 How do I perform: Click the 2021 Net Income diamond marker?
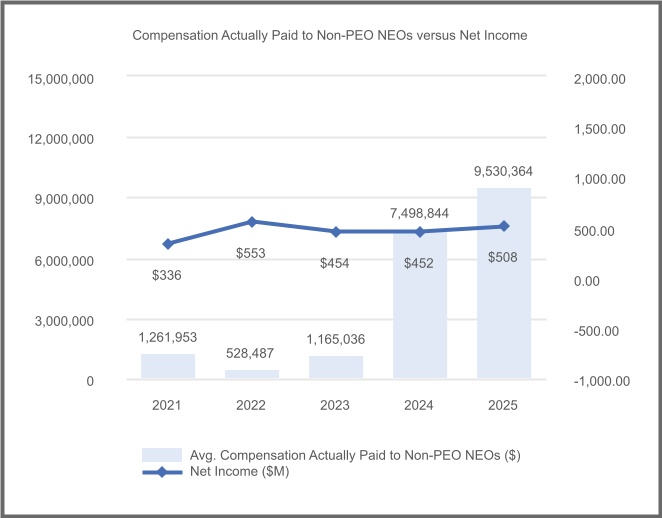click(167, 243)
